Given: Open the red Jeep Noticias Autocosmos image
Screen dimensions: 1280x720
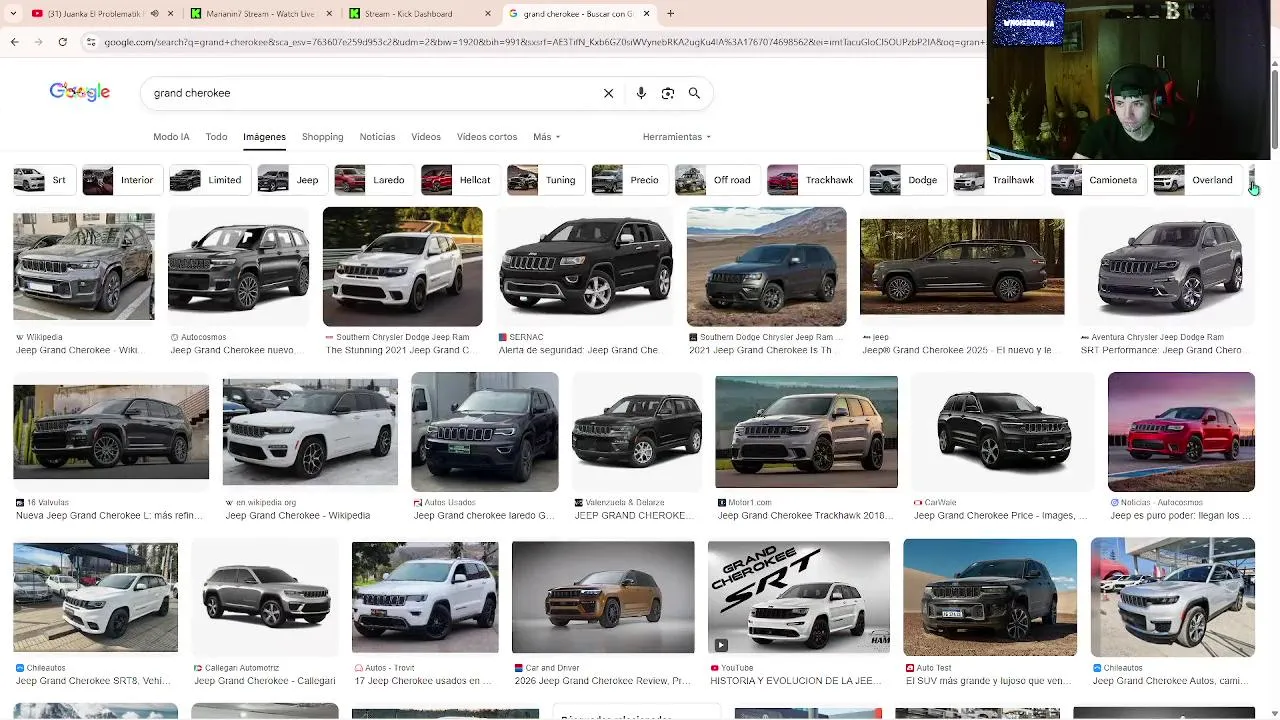Looking at the screenshot, I should tap(1181, 432).
